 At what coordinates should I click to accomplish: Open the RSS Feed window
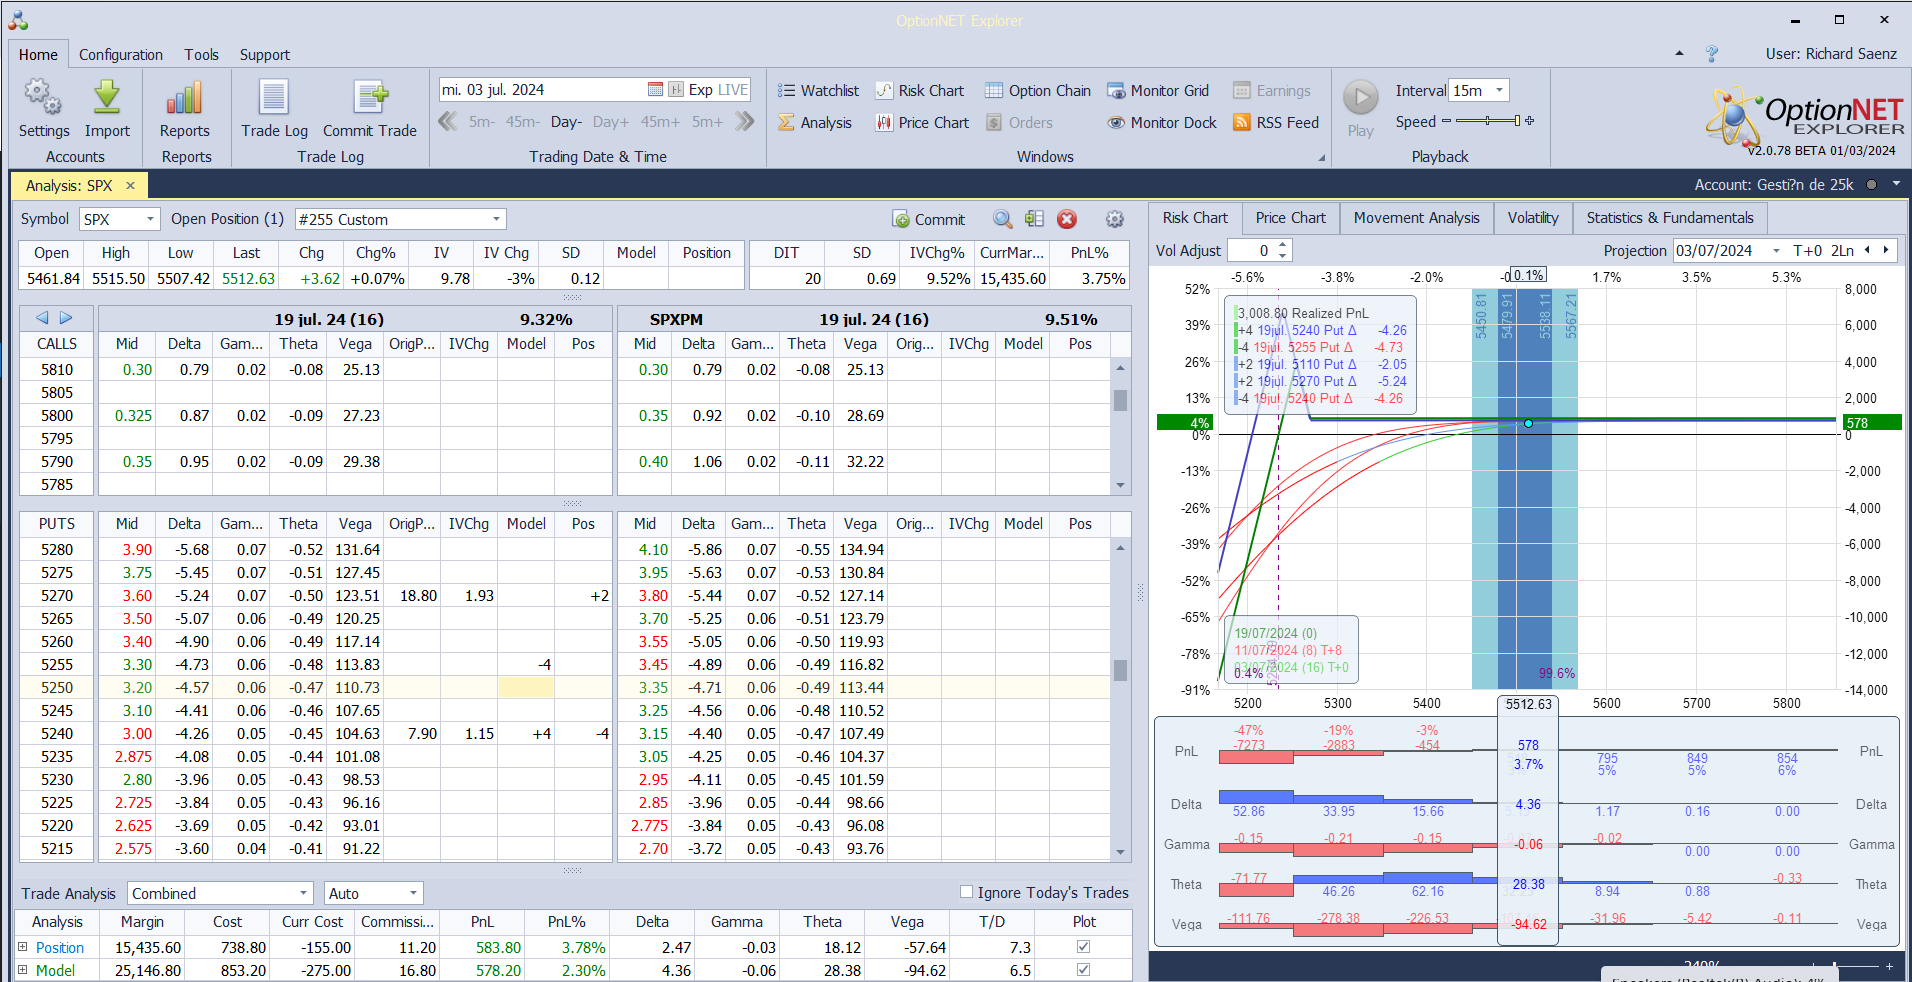pyautogui.click(x=1276, y=123)
